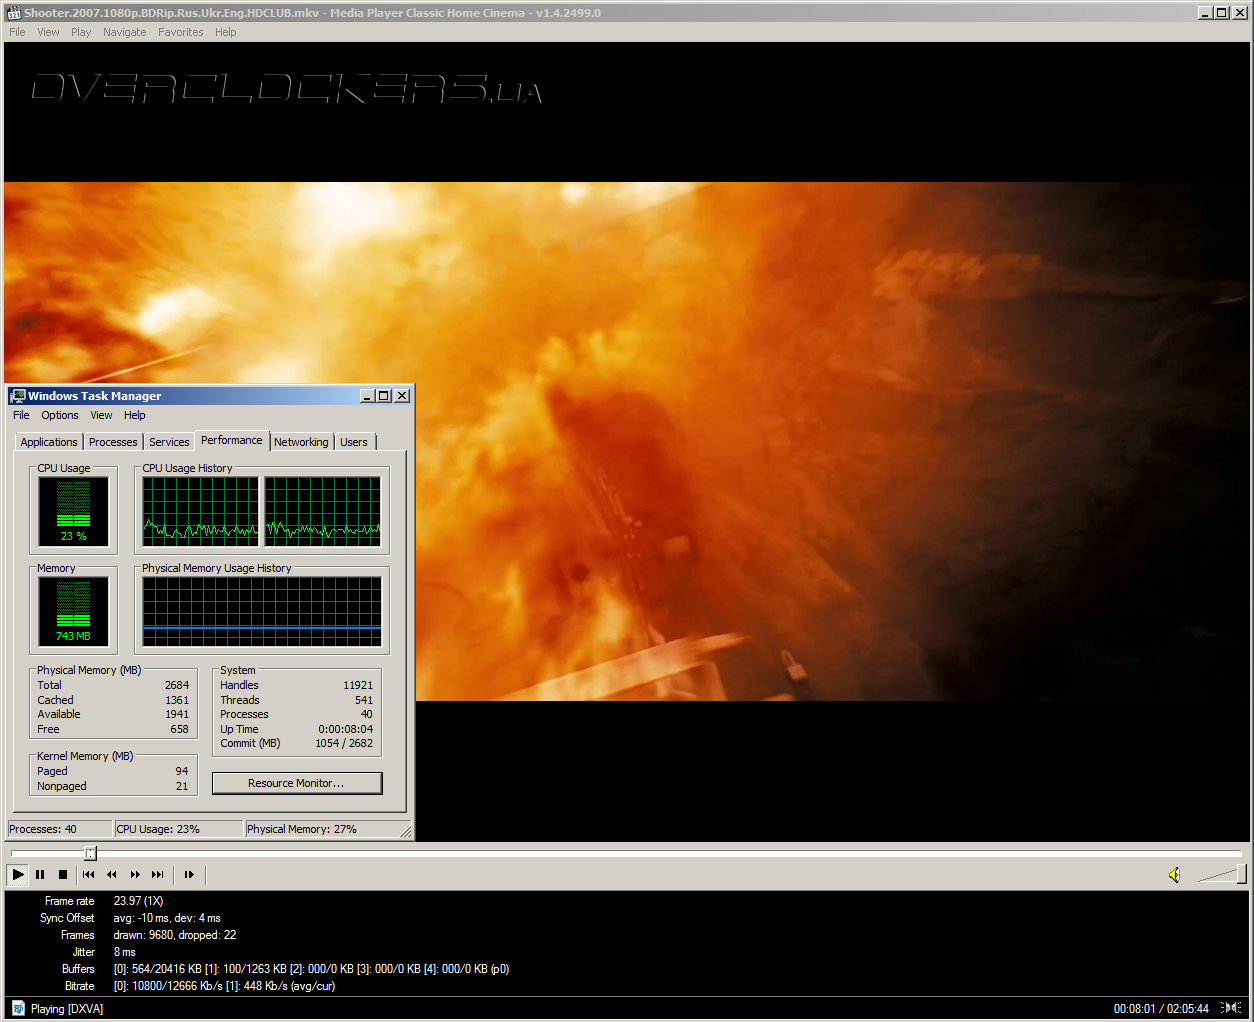Pause the video playback
Image resolution: width=1254 pixels, height=1022 pixels.
pyautogui.click(x=40, y=874)
